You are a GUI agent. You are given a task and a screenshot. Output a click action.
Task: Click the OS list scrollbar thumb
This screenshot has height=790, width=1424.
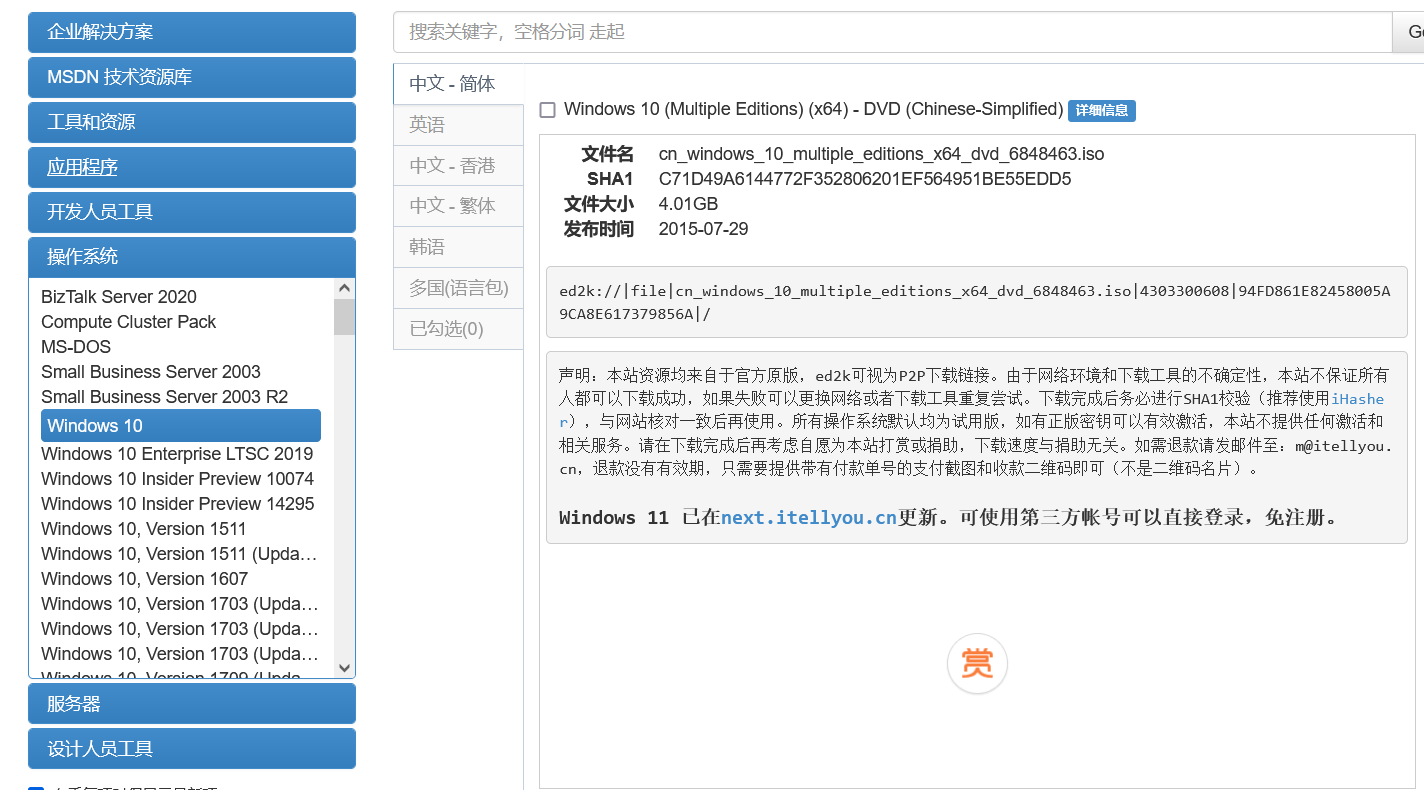345,317
